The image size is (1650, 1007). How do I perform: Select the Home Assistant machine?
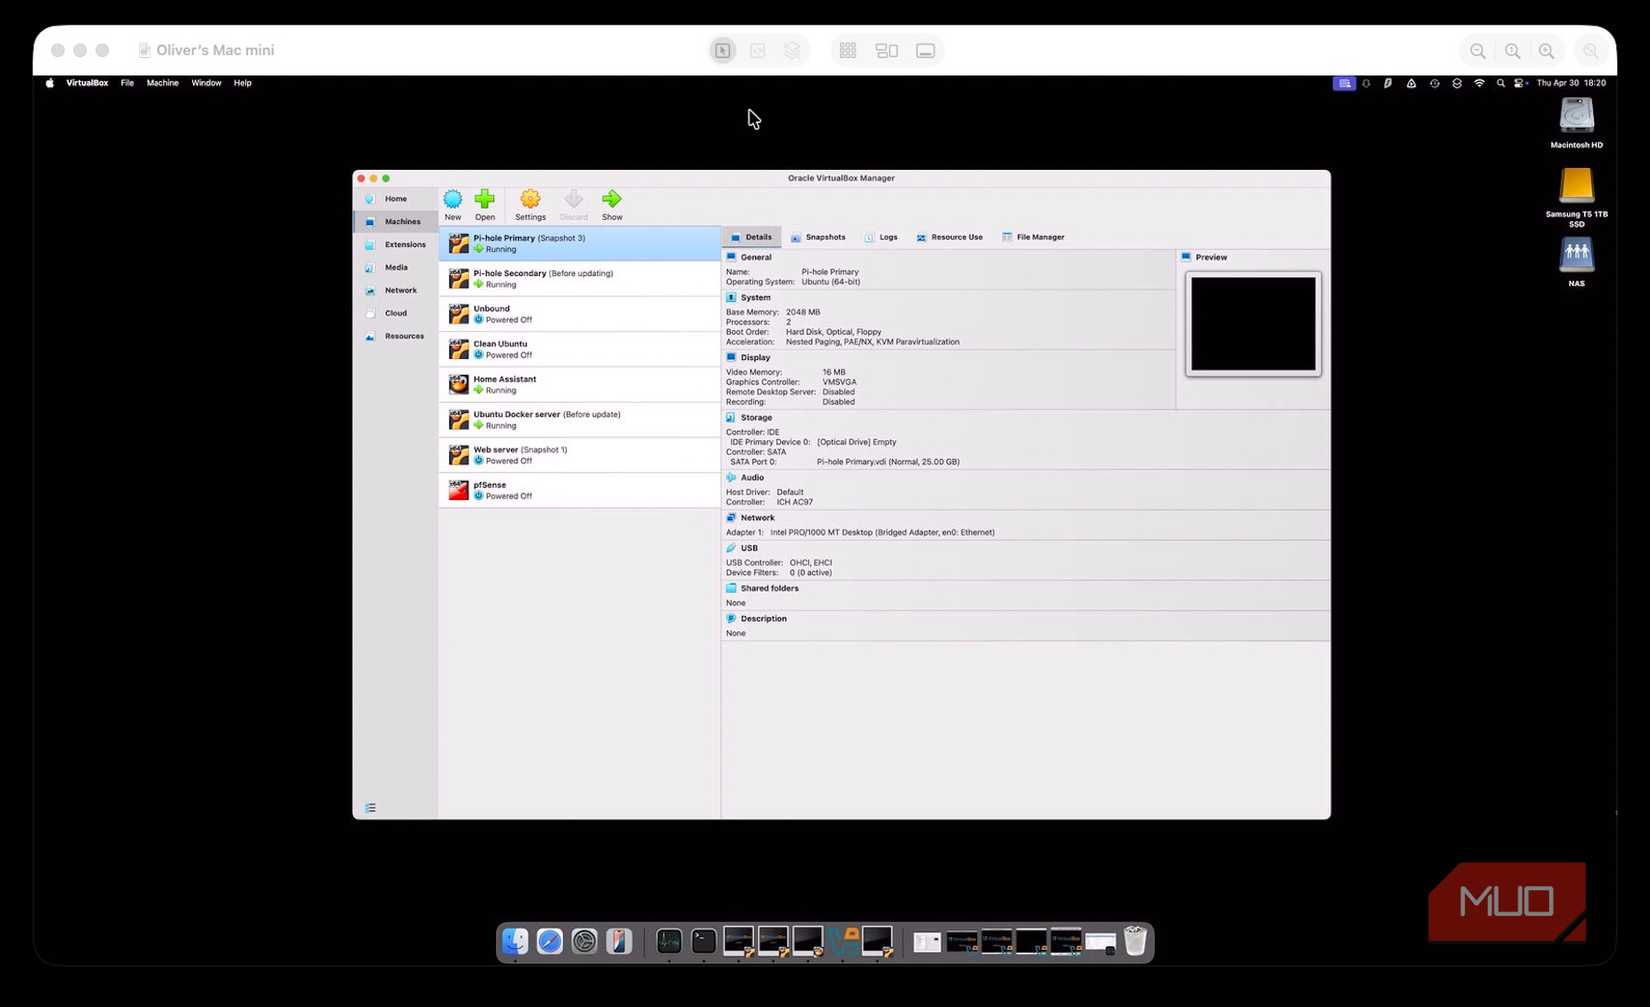[x=580, y=385]
